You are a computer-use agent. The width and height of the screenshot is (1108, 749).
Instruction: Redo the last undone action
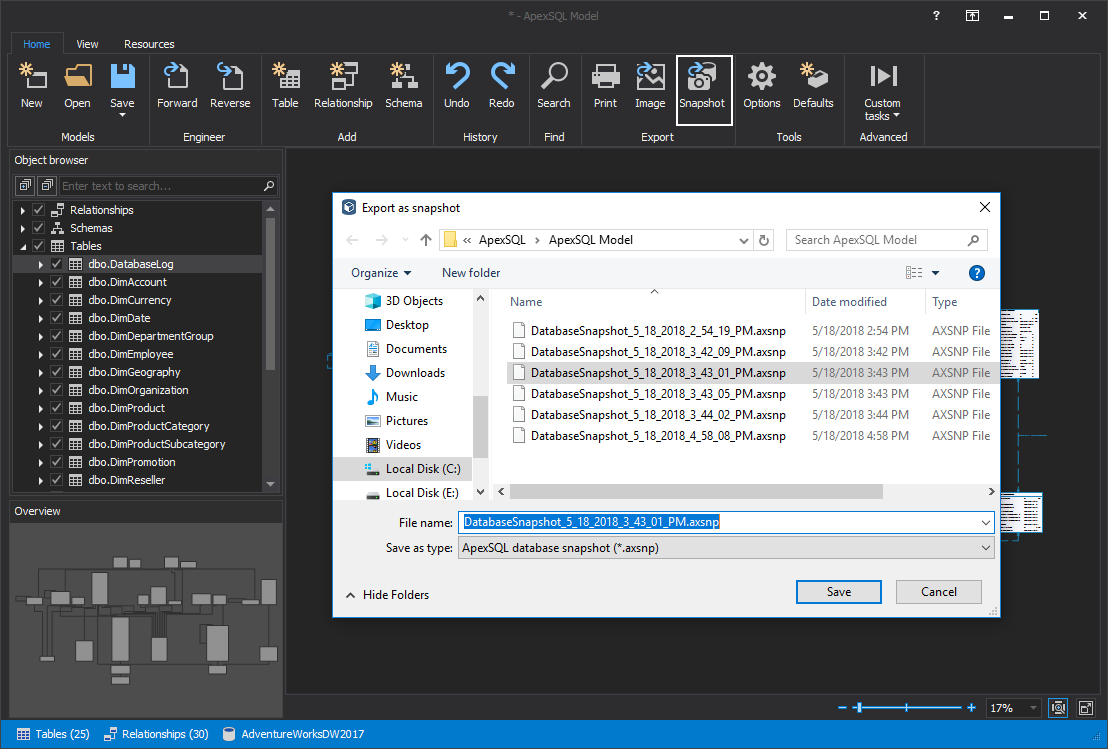[502, 85]
